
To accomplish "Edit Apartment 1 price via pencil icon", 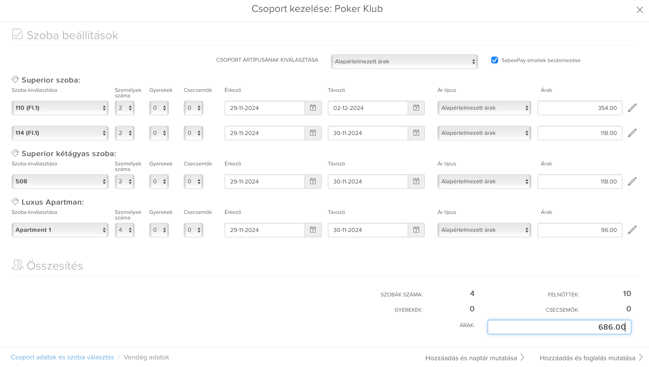I will tap(632, 230).
